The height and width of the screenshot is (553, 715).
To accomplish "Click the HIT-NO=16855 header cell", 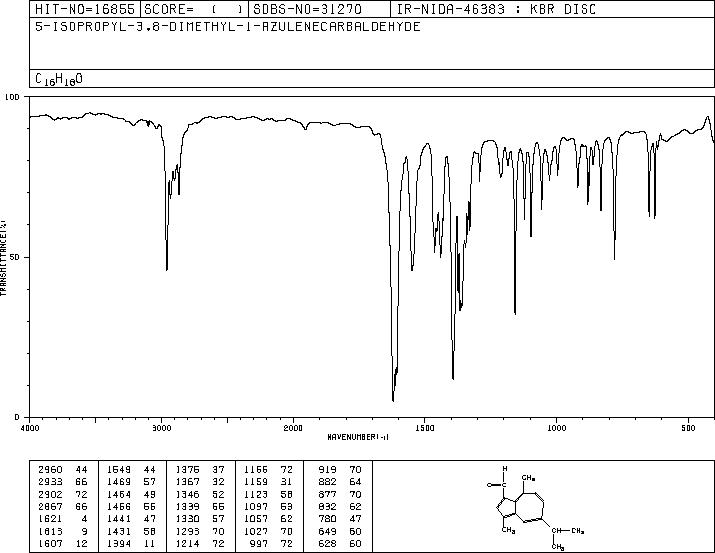I will click(x=85, y=9).
